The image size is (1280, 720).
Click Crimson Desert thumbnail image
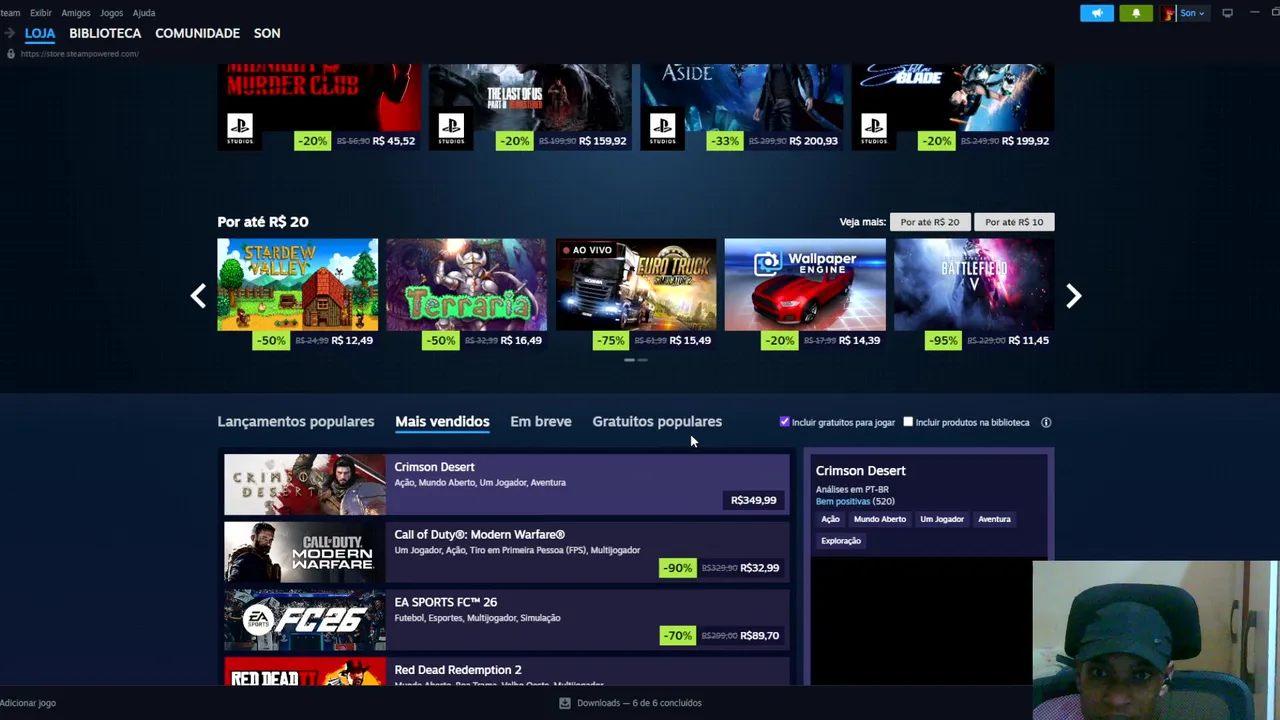pos(304,485)
